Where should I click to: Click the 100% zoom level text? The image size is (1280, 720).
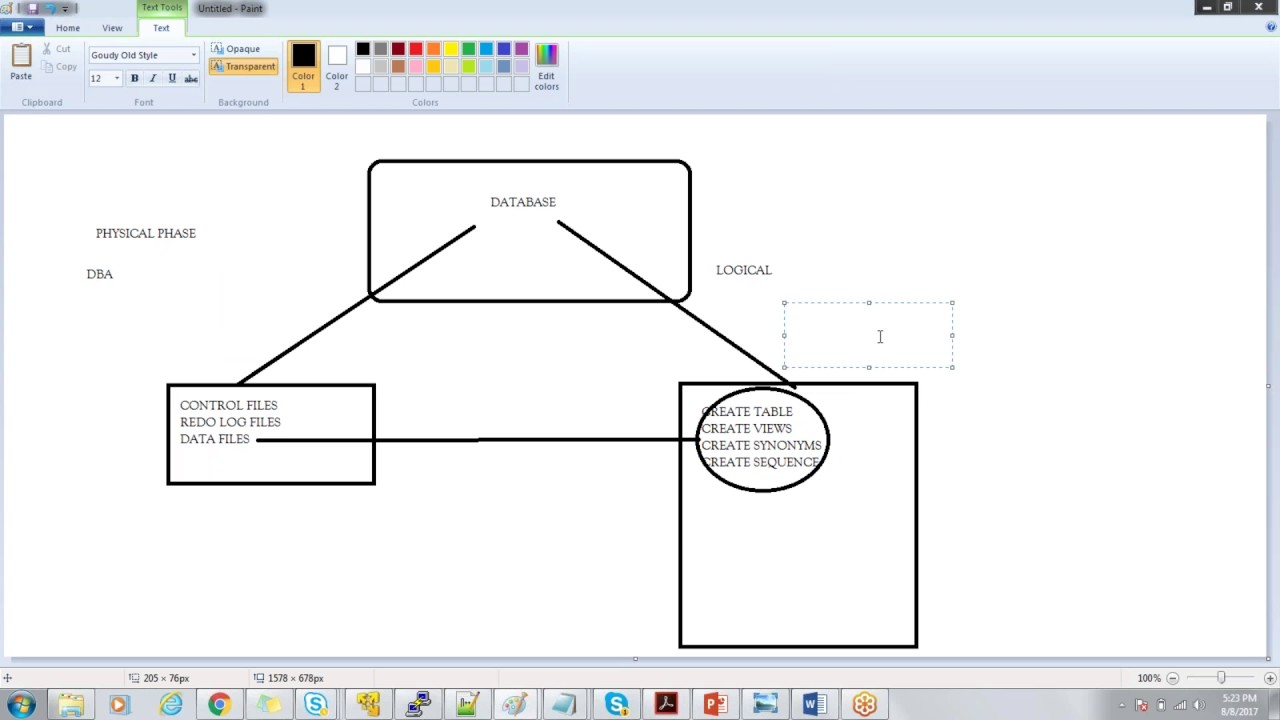pyautogui.click(x=1149, y=678)
